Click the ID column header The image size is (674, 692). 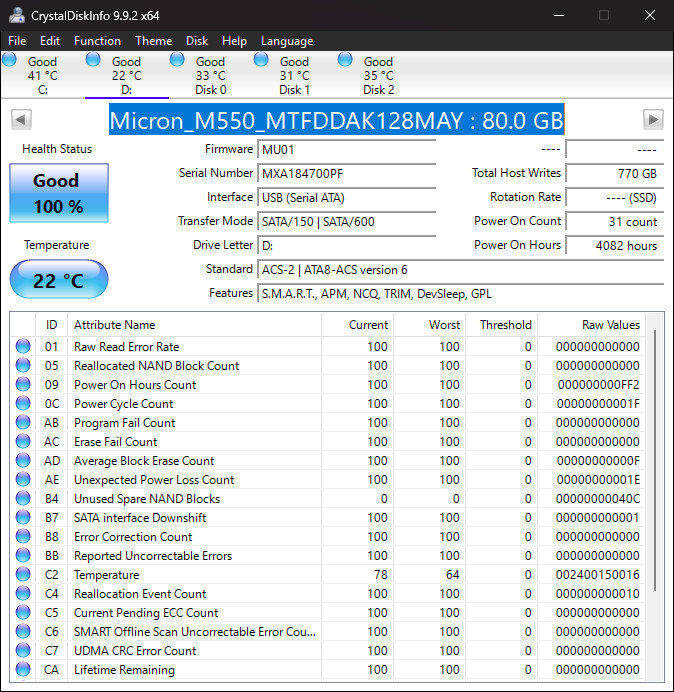tap(51, 325)
